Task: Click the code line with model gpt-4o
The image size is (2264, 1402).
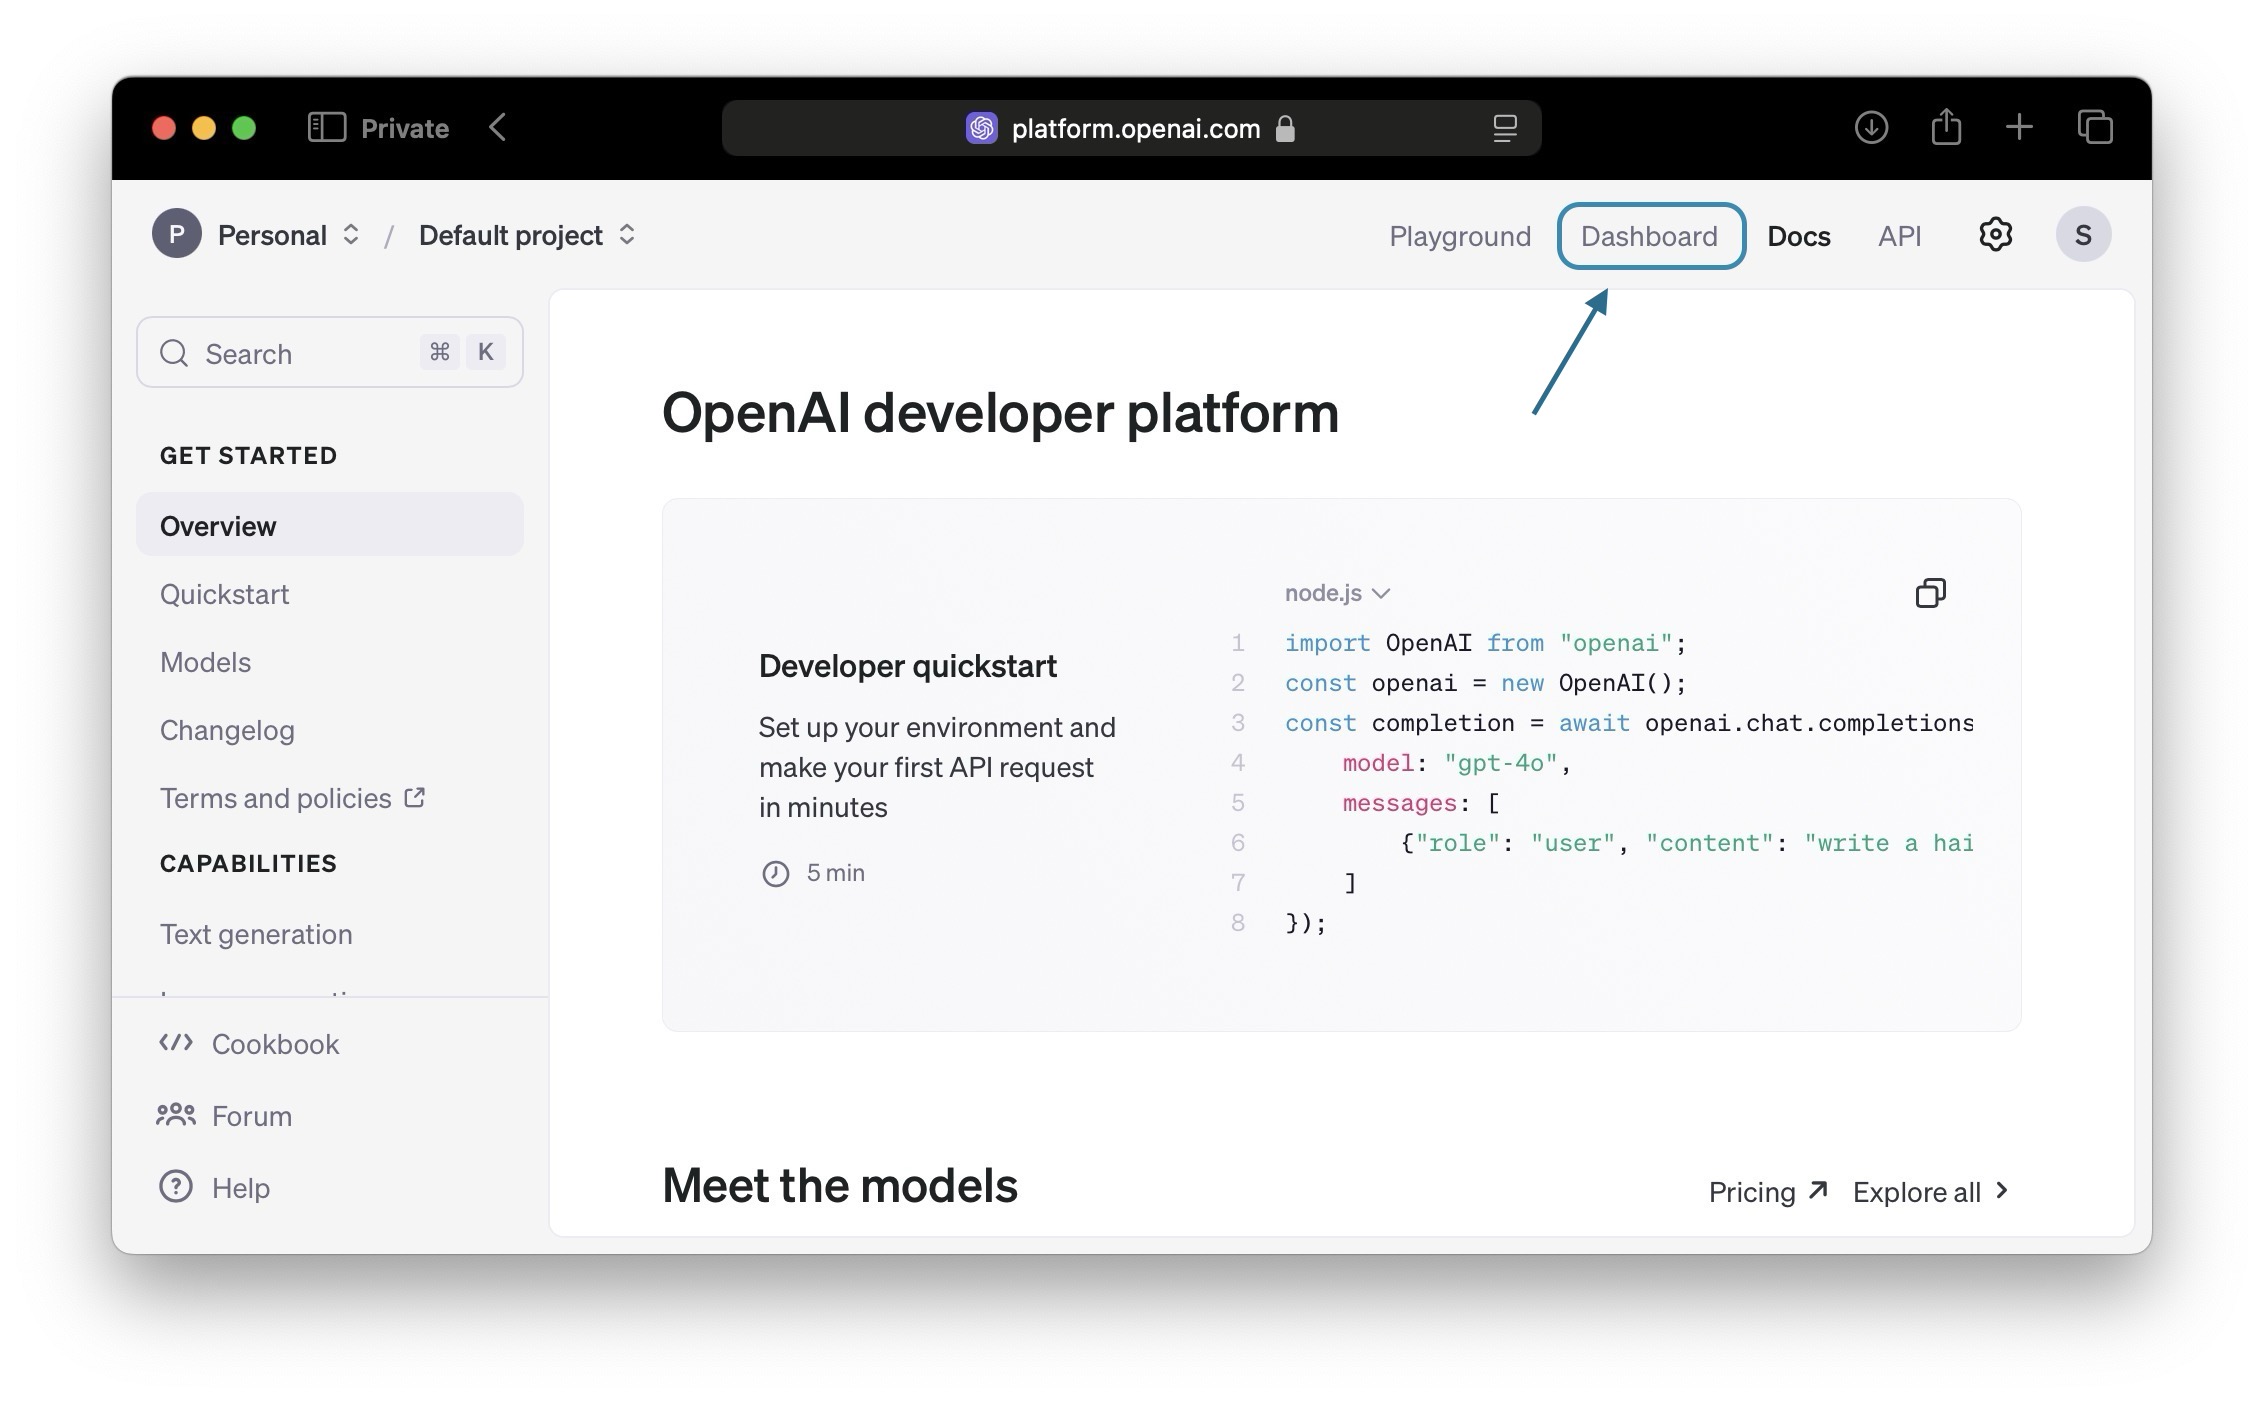Action: [x=1456, y=763]
